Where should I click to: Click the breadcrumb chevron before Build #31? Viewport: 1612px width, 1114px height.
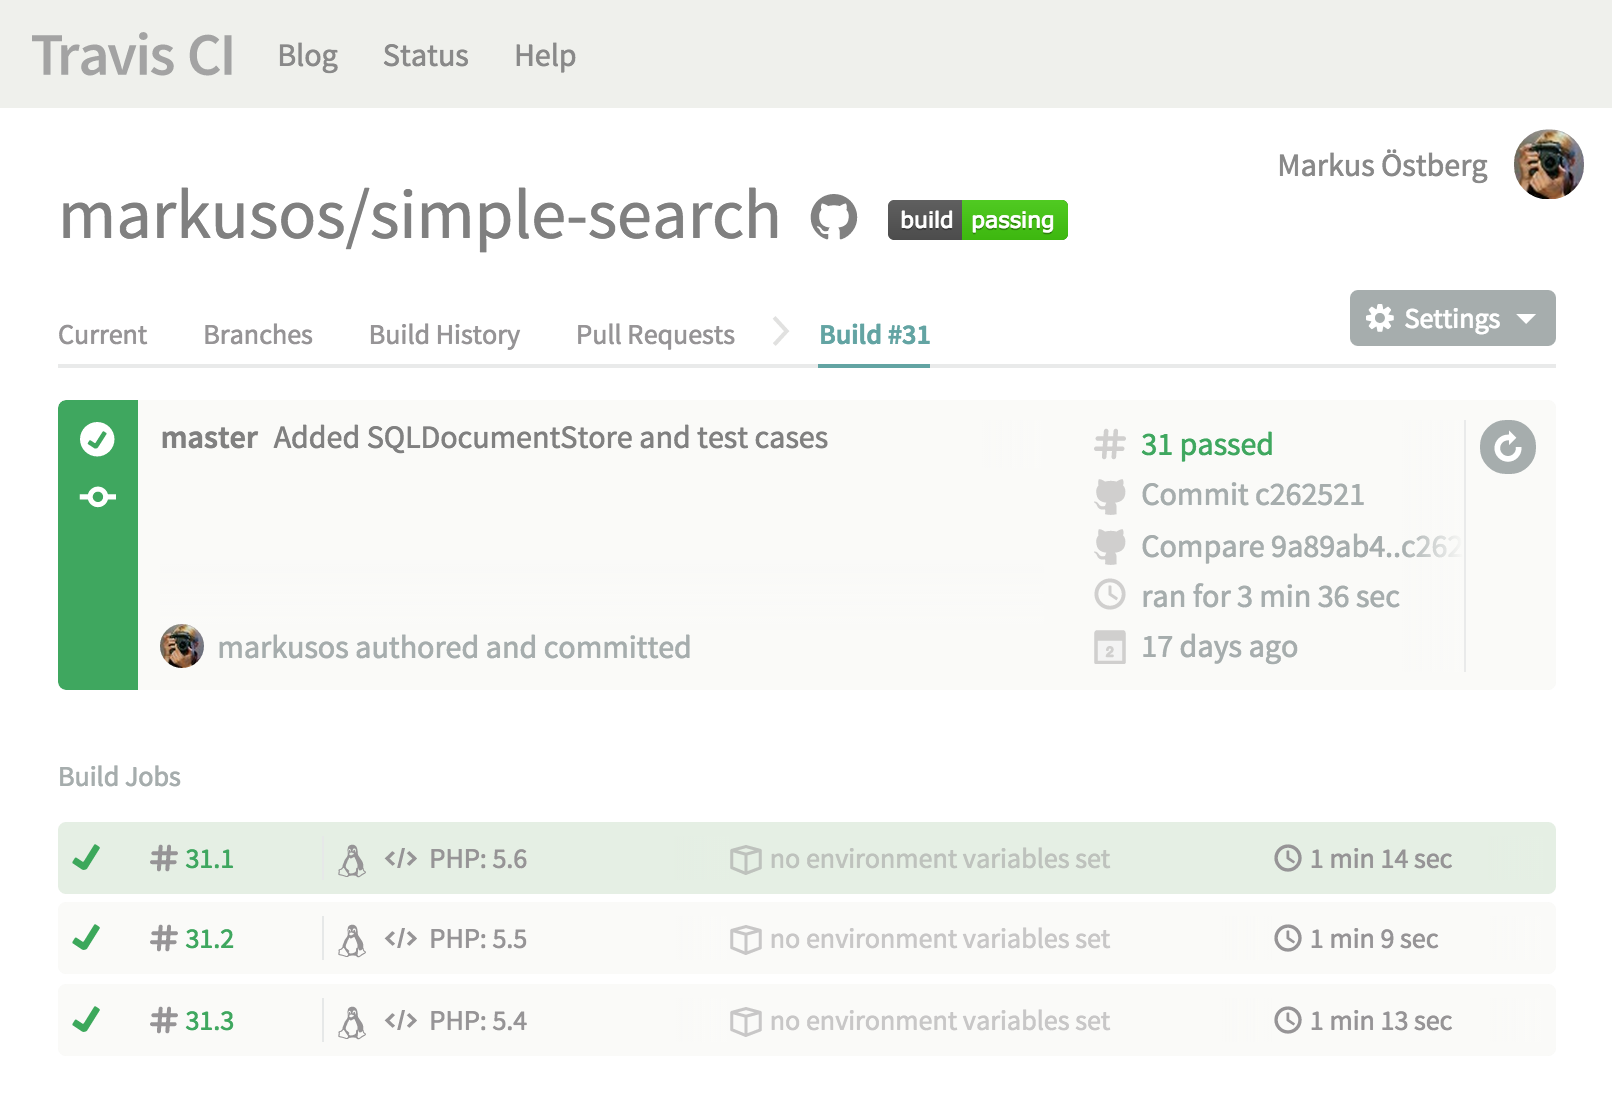(x=781, y=331)
